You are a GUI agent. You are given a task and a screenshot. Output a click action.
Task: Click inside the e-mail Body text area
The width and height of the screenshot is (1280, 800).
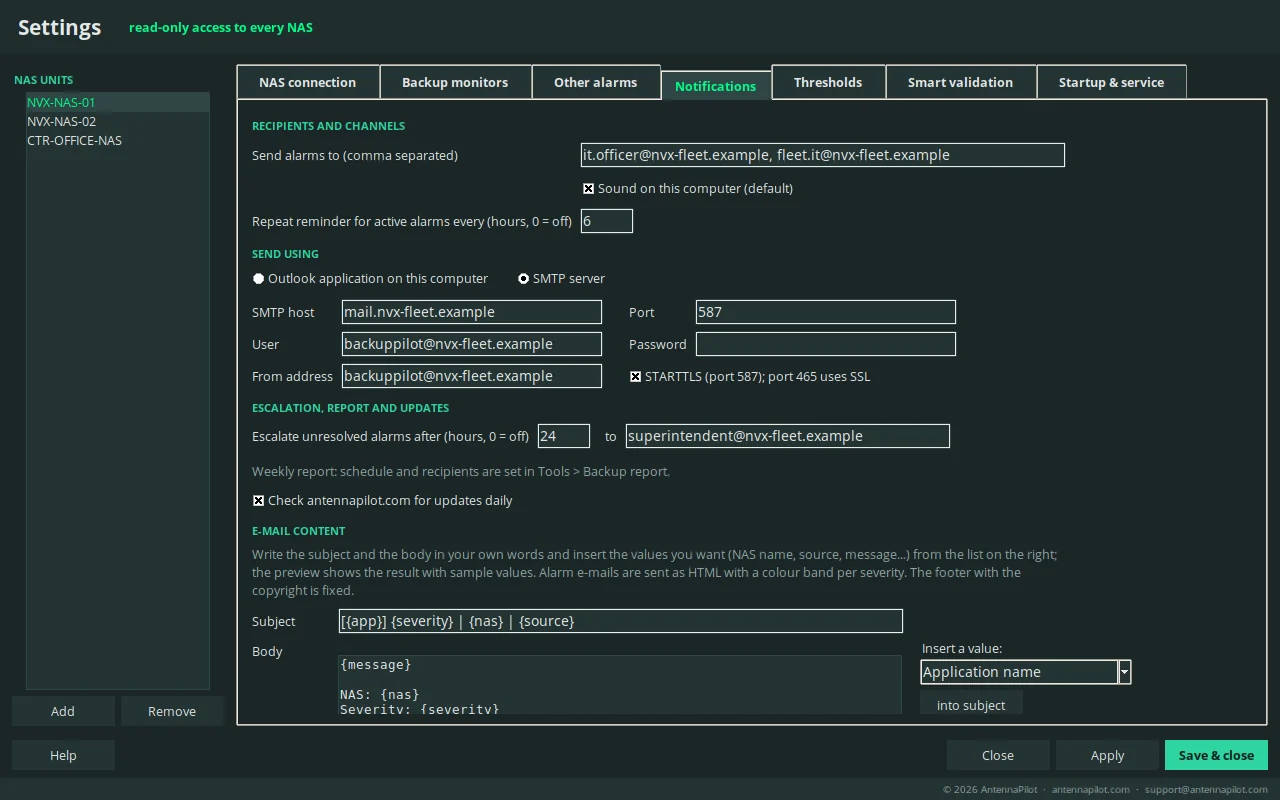pos(620,685)
